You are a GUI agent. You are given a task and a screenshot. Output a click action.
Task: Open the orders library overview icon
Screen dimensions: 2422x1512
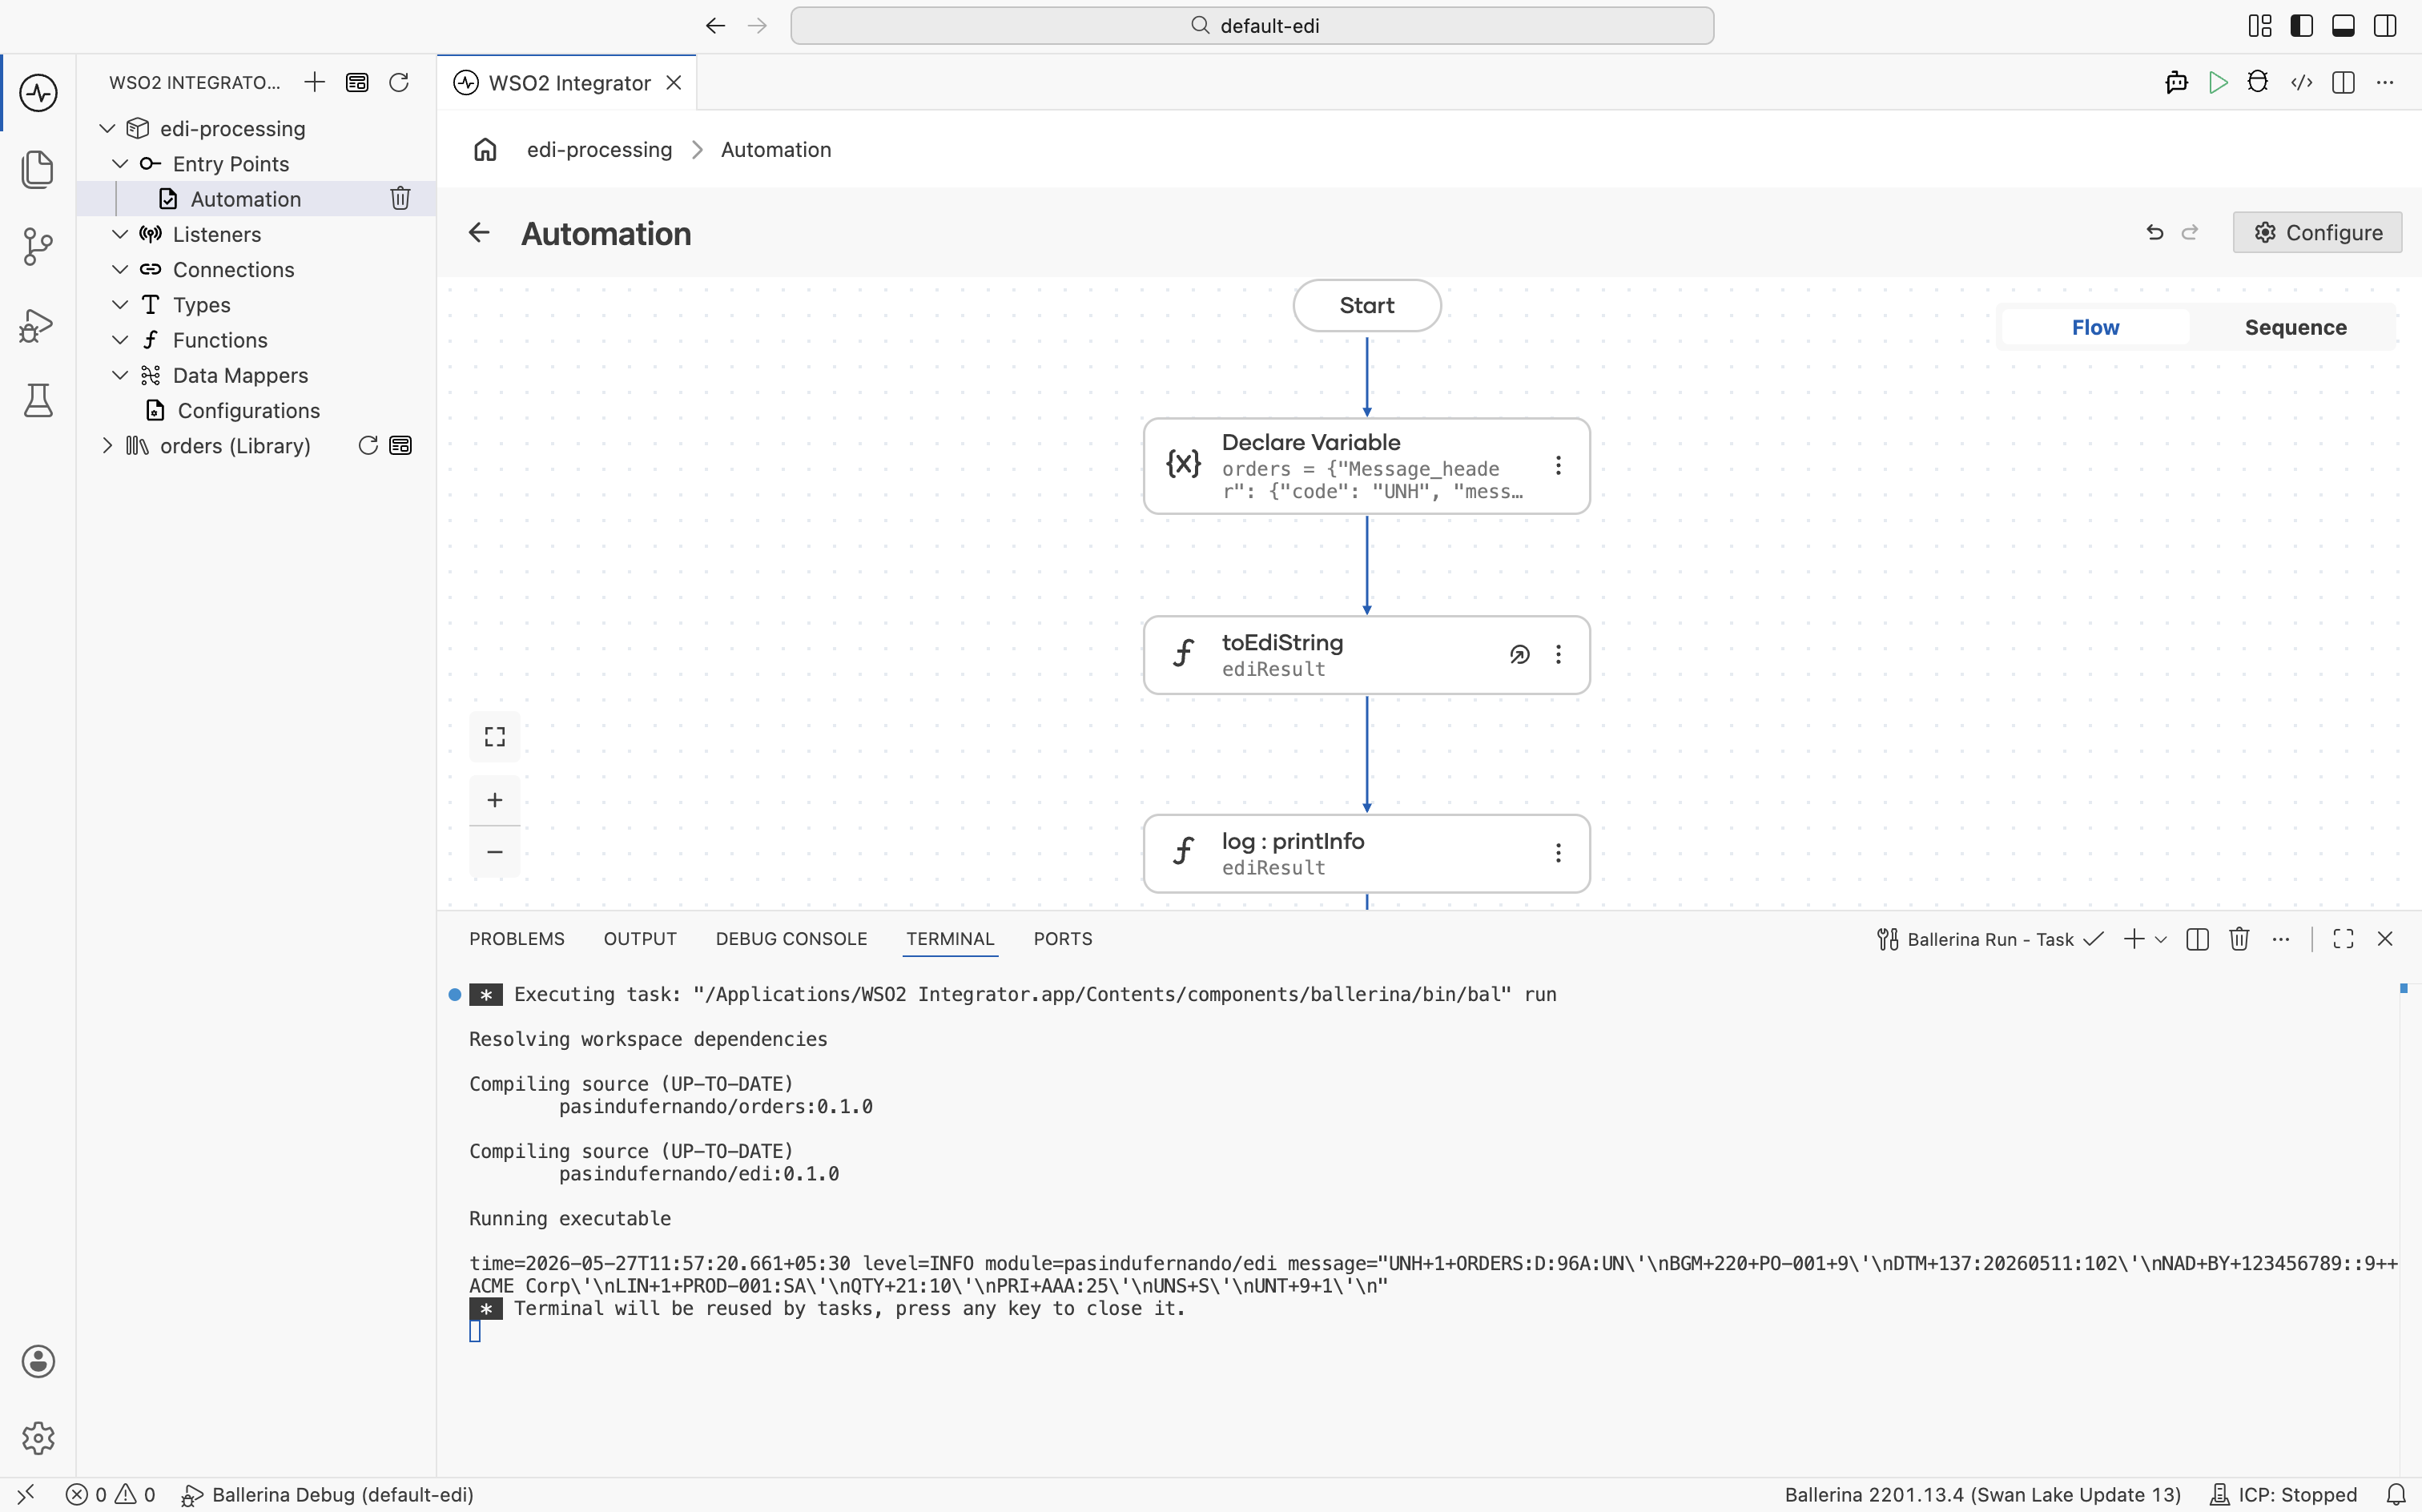click(x=400, y=445)
